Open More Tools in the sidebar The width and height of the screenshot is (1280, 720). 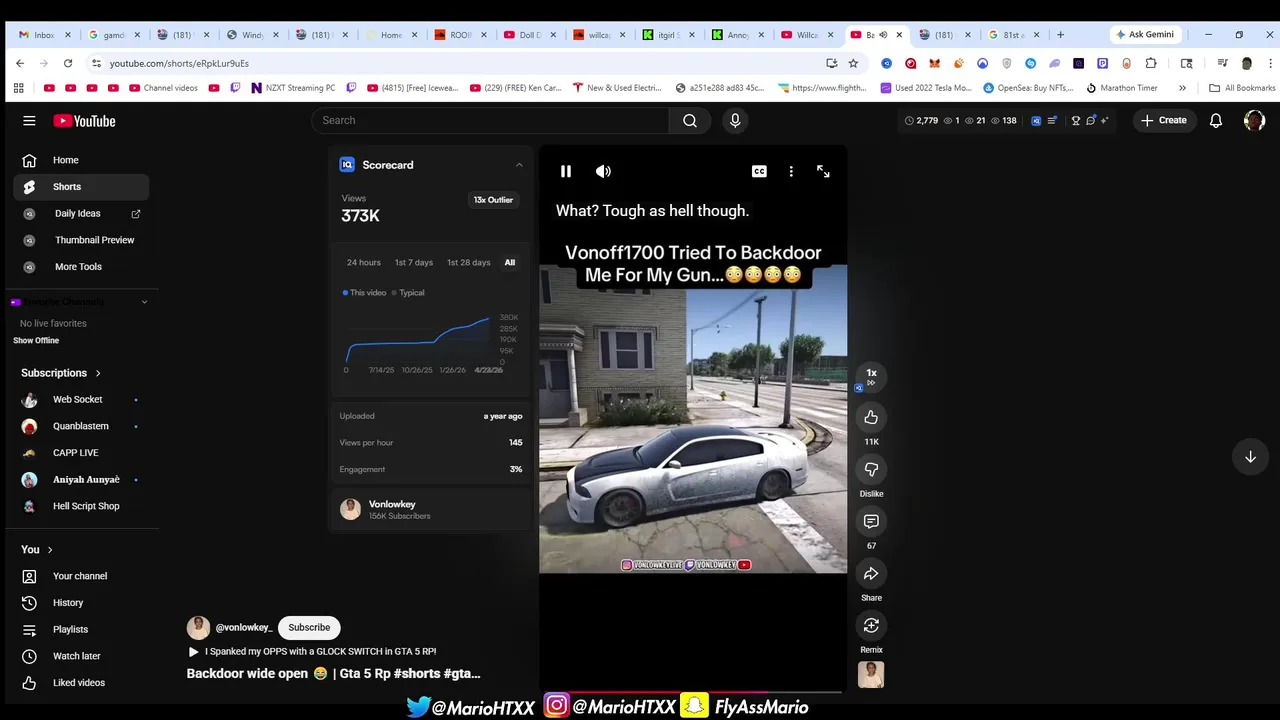81,267
